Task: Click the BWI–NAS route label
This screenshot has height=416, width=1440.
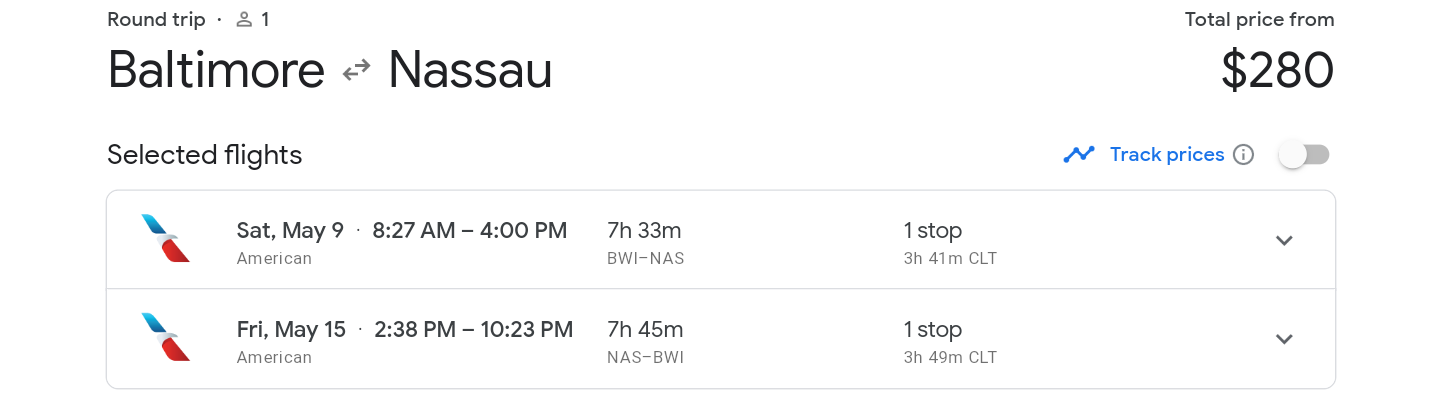Action: [645, 259]
